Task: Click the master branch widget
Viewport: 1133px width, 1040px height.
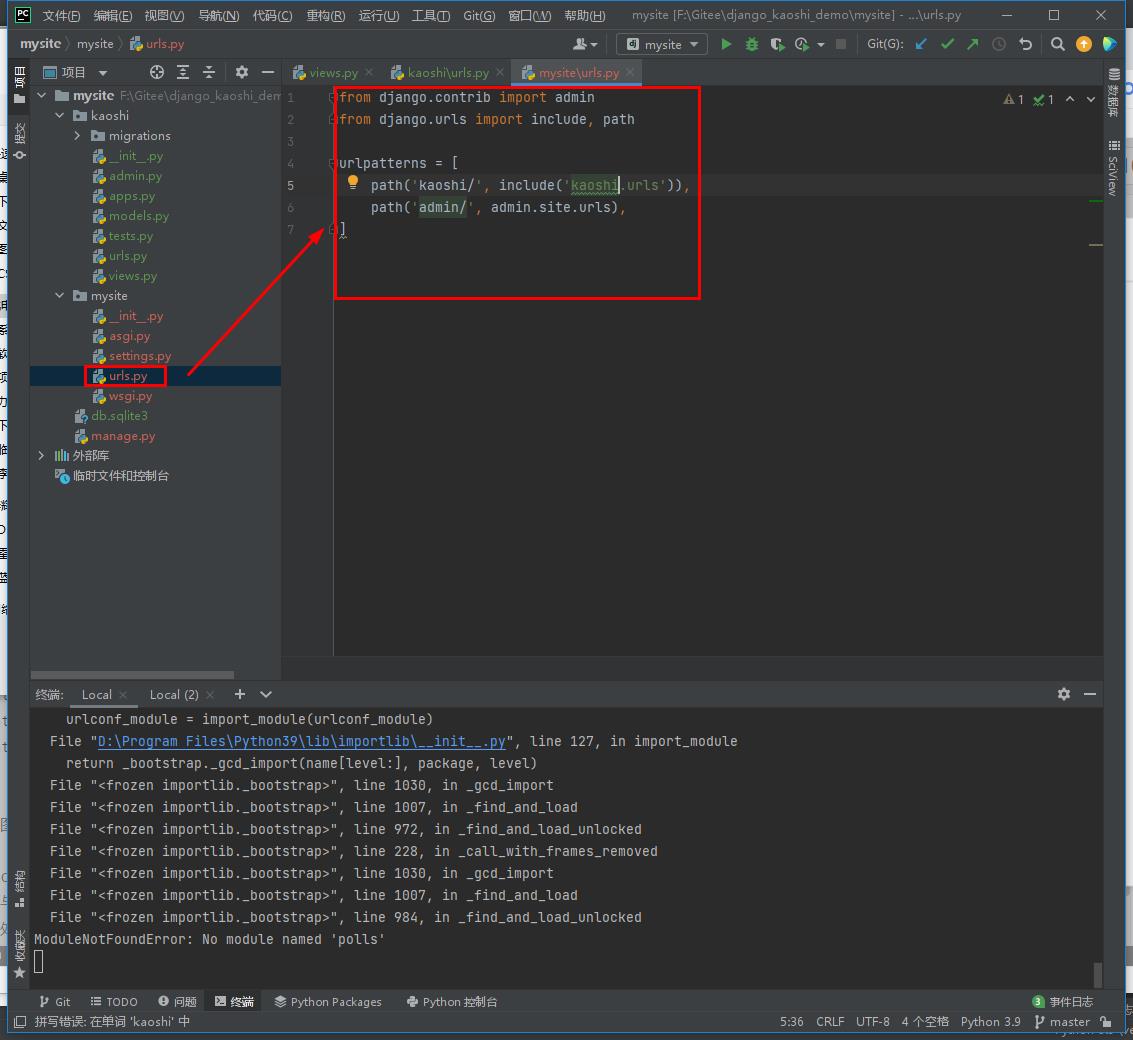Action: [1062, 1022]
